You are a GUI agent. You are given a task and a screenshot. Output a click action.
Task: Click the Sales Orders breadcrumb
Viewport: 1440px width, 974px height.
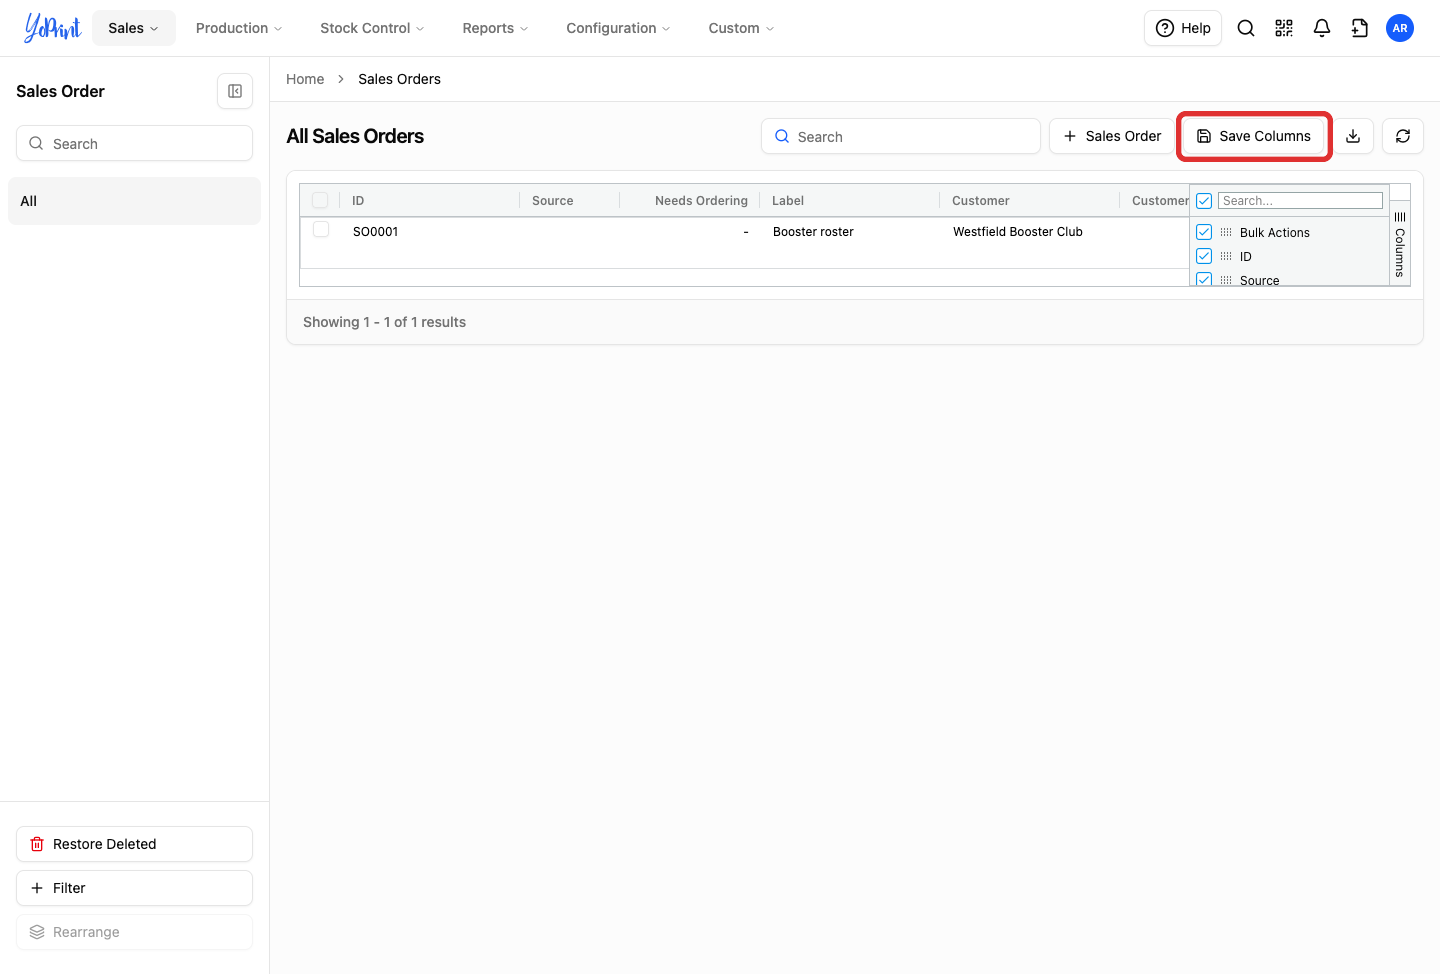click(x=399, y=79)
